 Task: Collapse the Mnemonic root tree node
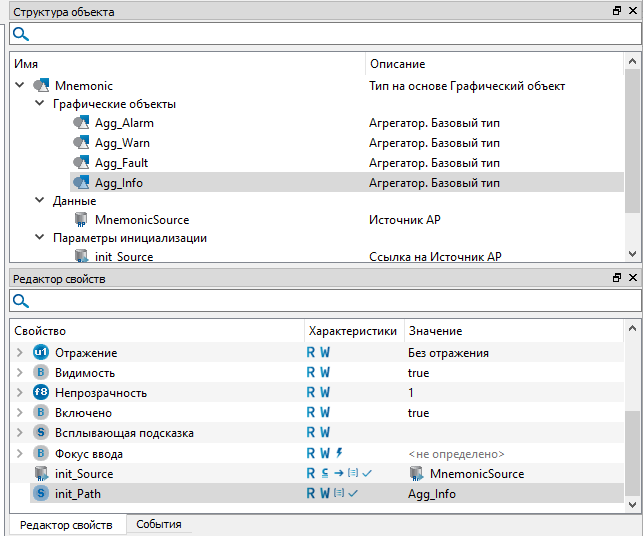point(20,86)
